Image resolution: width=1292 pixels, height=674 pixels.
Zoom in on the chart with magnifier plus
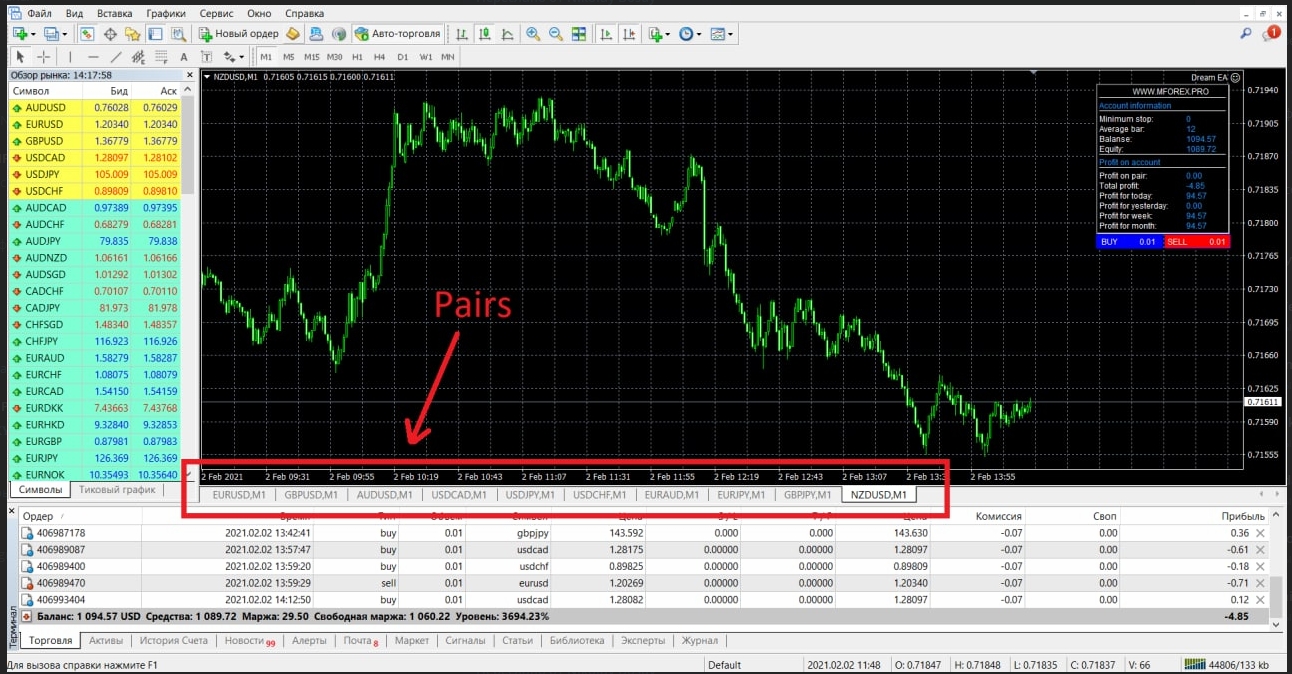tap(533, 34)
